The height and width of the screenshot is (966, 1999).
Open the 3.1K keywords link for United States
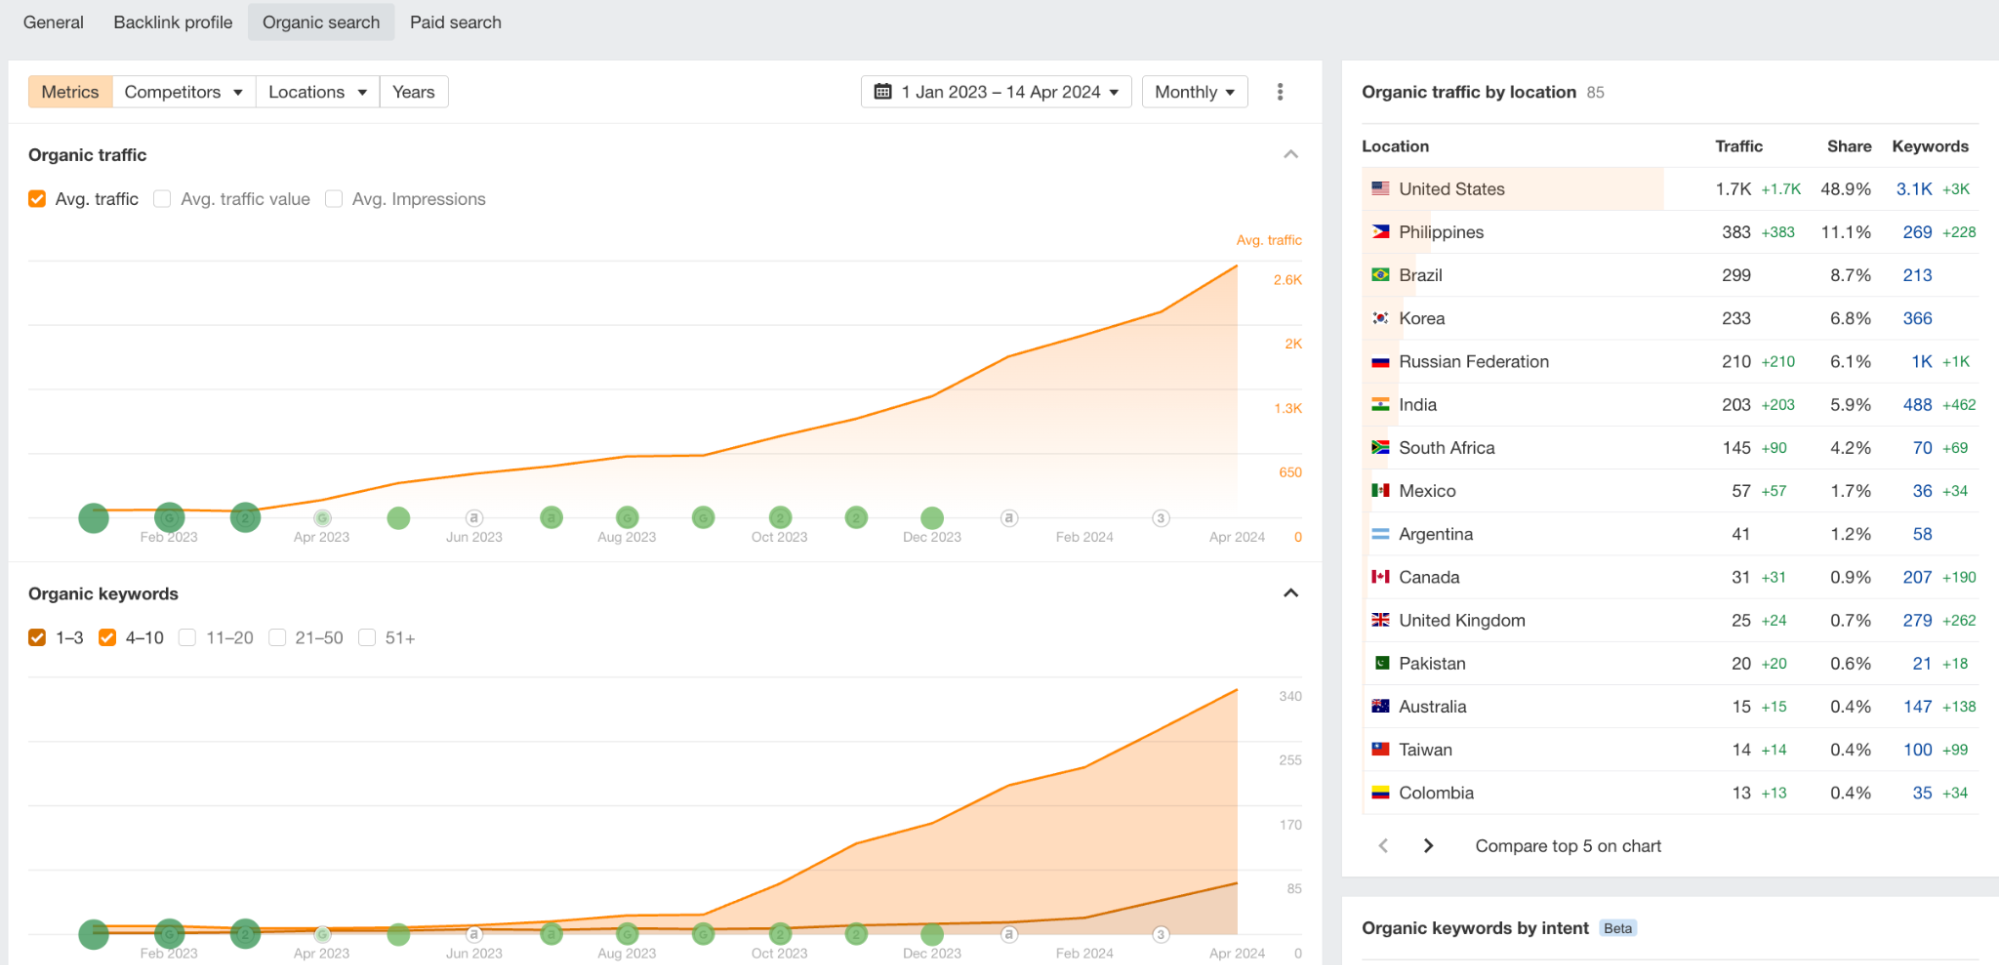point(1913,189)
